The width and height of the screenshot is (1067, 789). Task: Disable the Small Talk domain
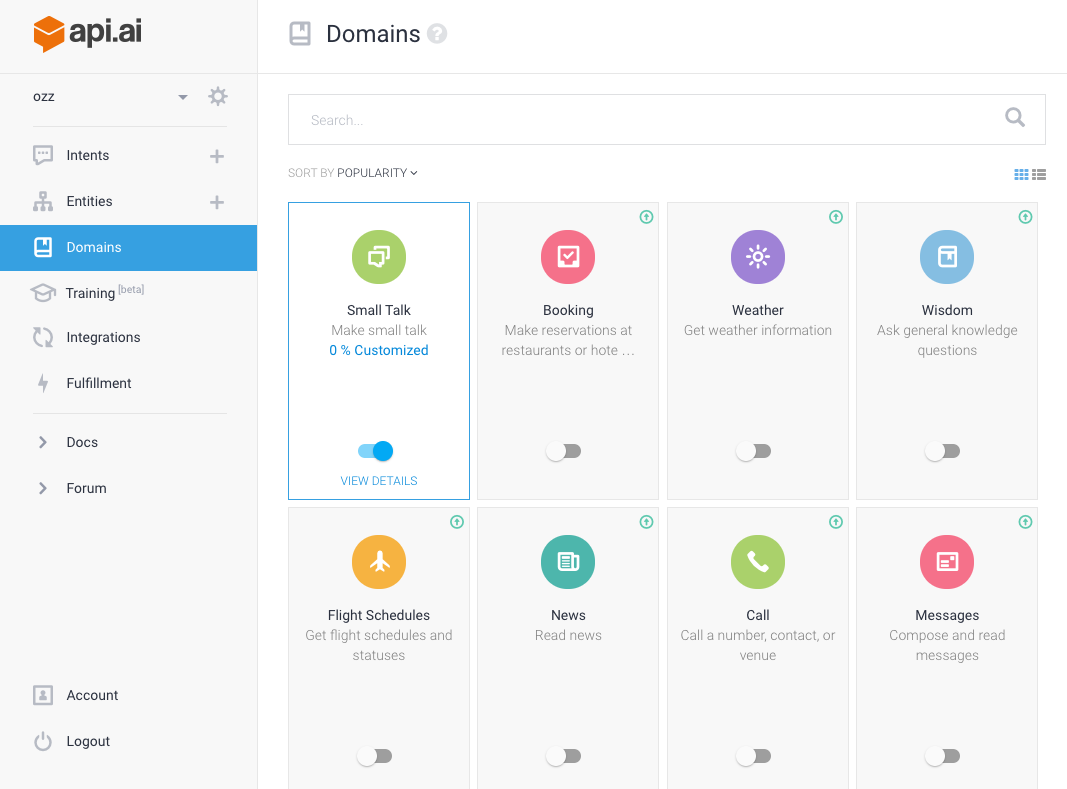(x=375, y=451)
